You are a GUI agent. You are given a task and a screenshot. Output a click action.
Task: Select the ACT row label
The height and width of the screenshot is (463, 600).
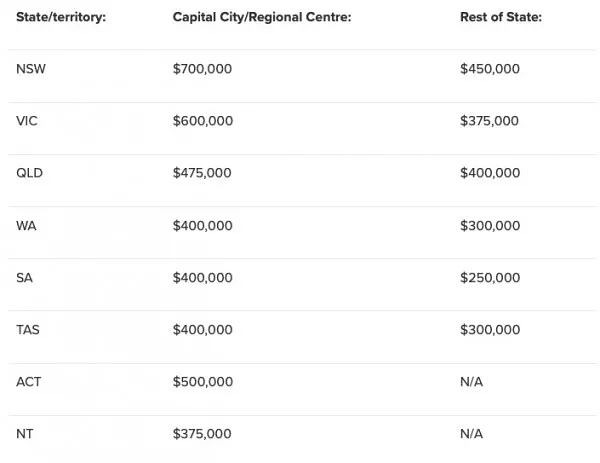(x=28, y=382)
